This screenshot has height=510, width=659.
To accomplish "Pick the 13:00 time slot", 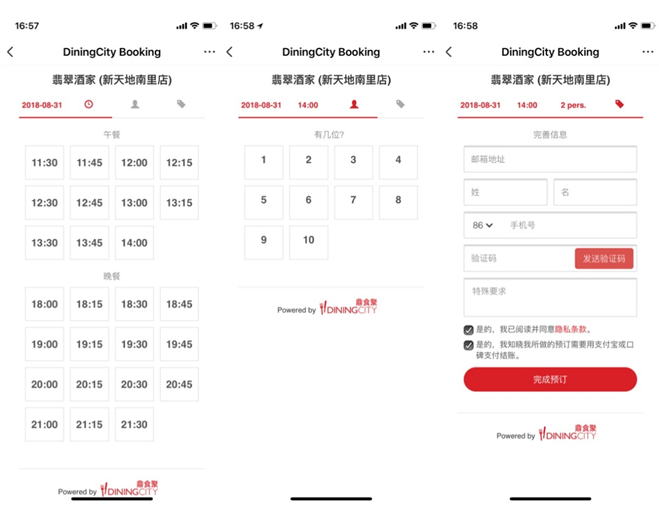I will coord(134,203).
